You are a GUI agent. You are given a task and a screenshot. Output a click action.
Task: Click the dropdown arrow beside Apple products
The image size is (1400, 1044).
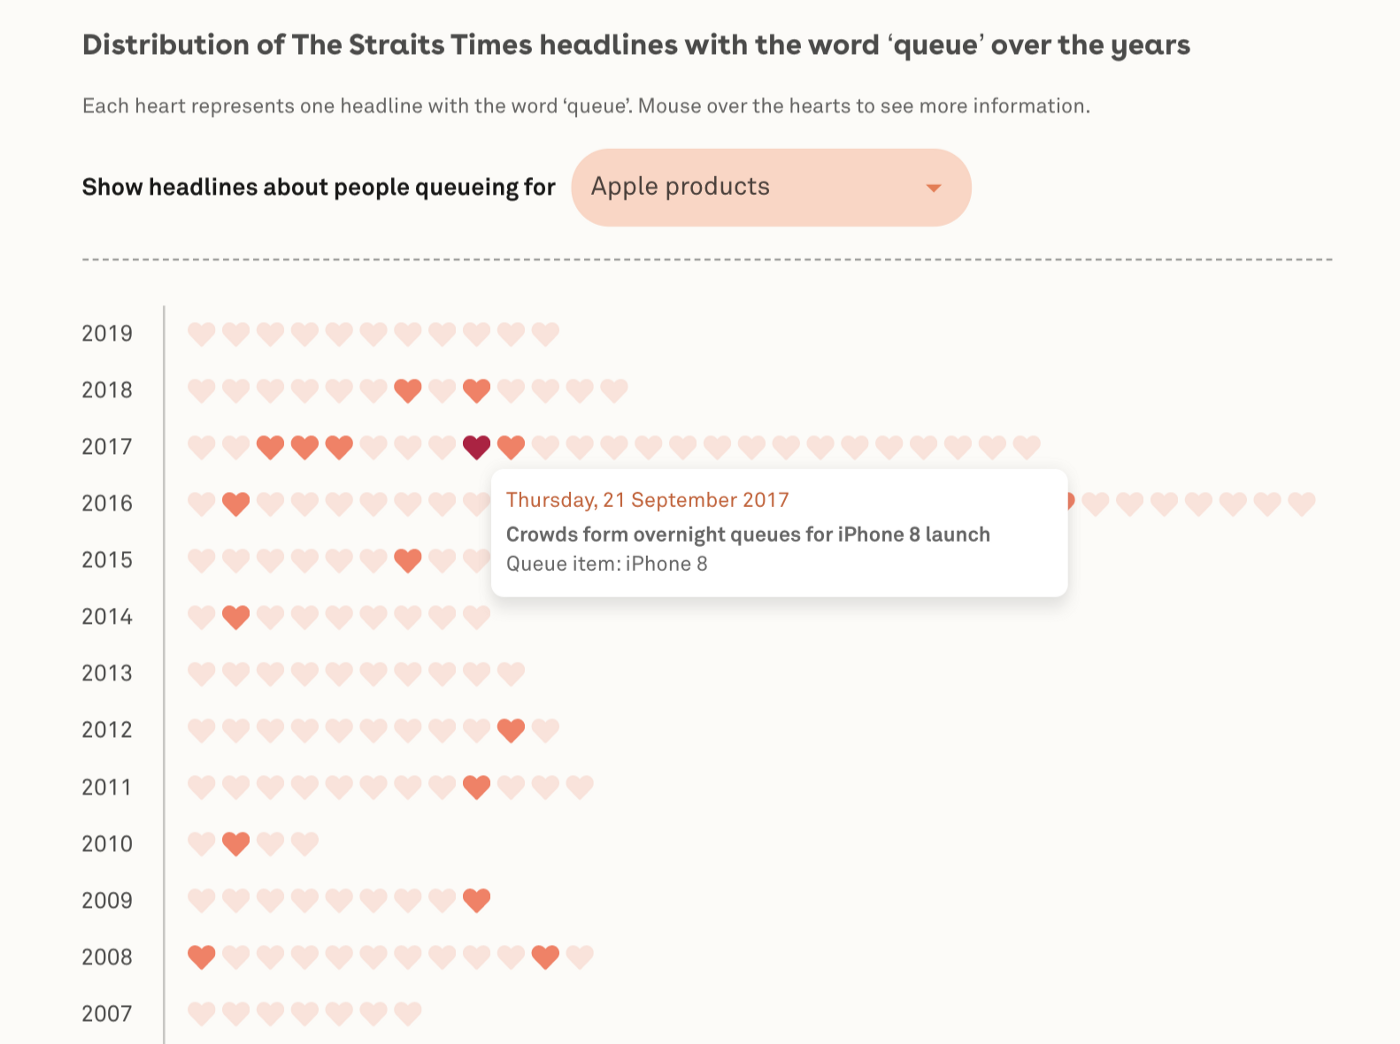[934, 188]
